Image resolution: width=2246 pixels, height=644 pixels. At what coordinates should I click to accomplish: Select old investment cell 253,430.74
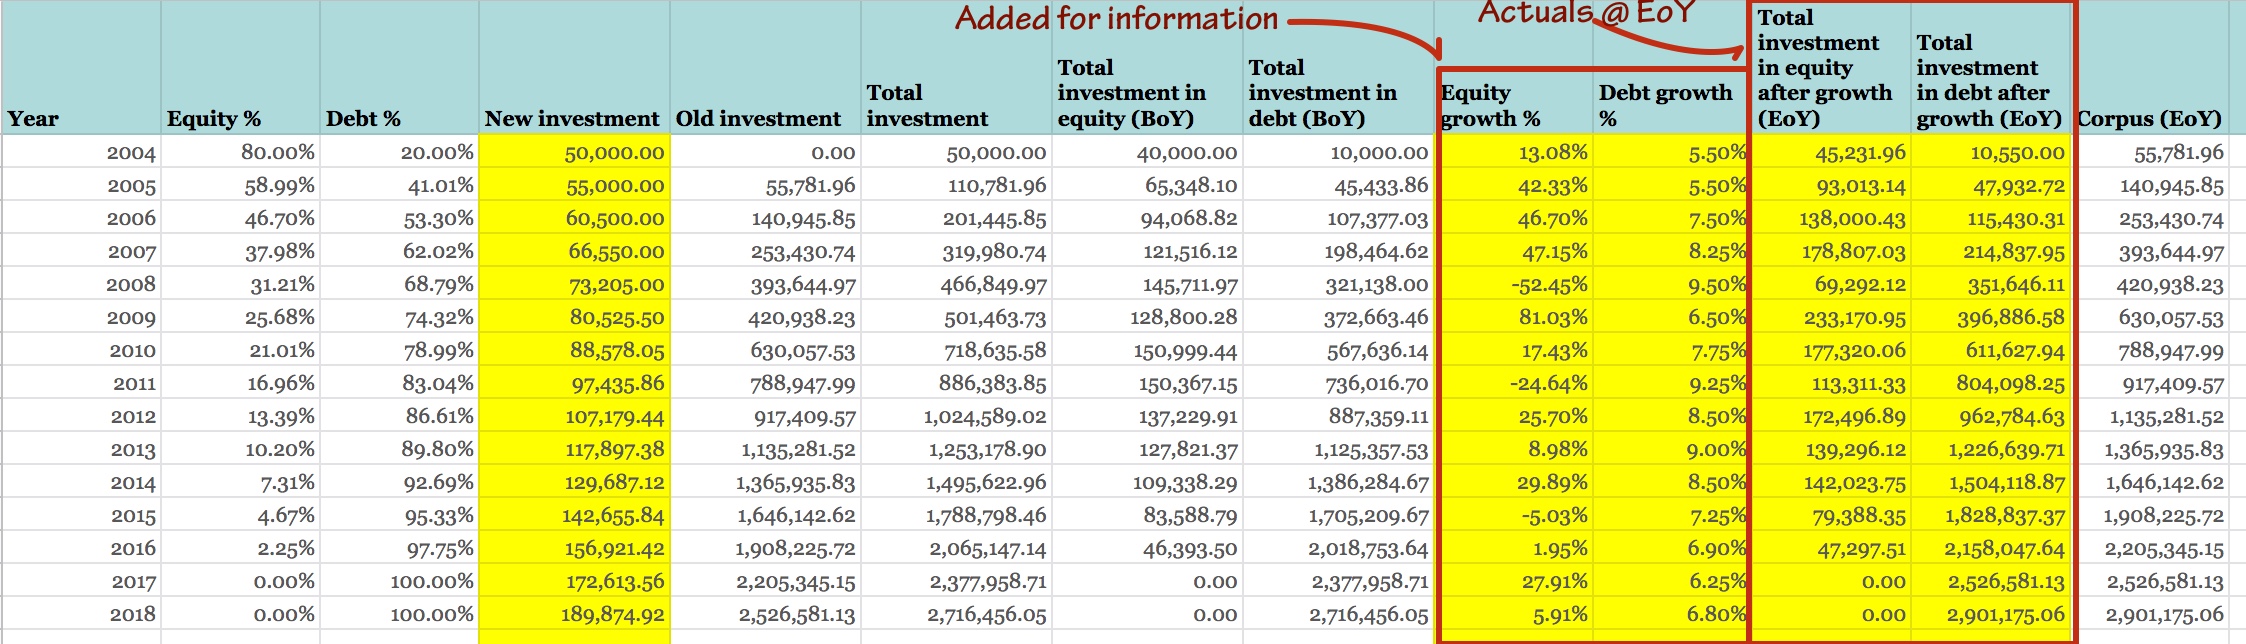765,251
